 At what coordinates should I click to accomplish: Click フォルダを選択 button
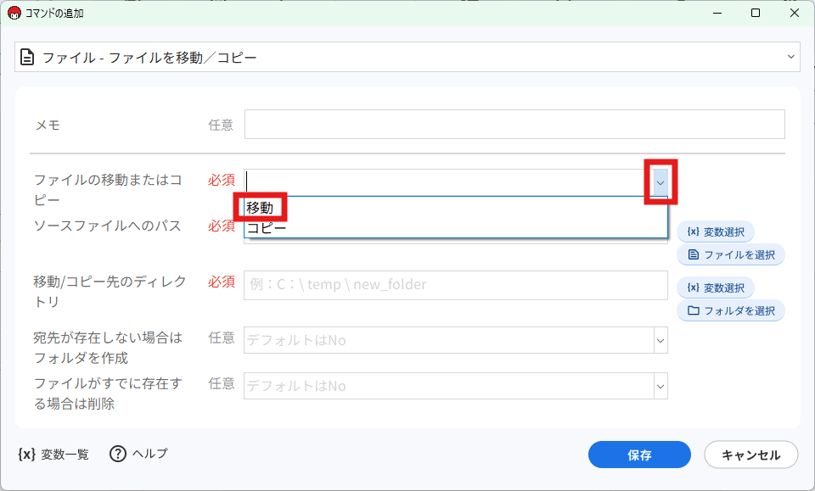click(x=731, y=311)
